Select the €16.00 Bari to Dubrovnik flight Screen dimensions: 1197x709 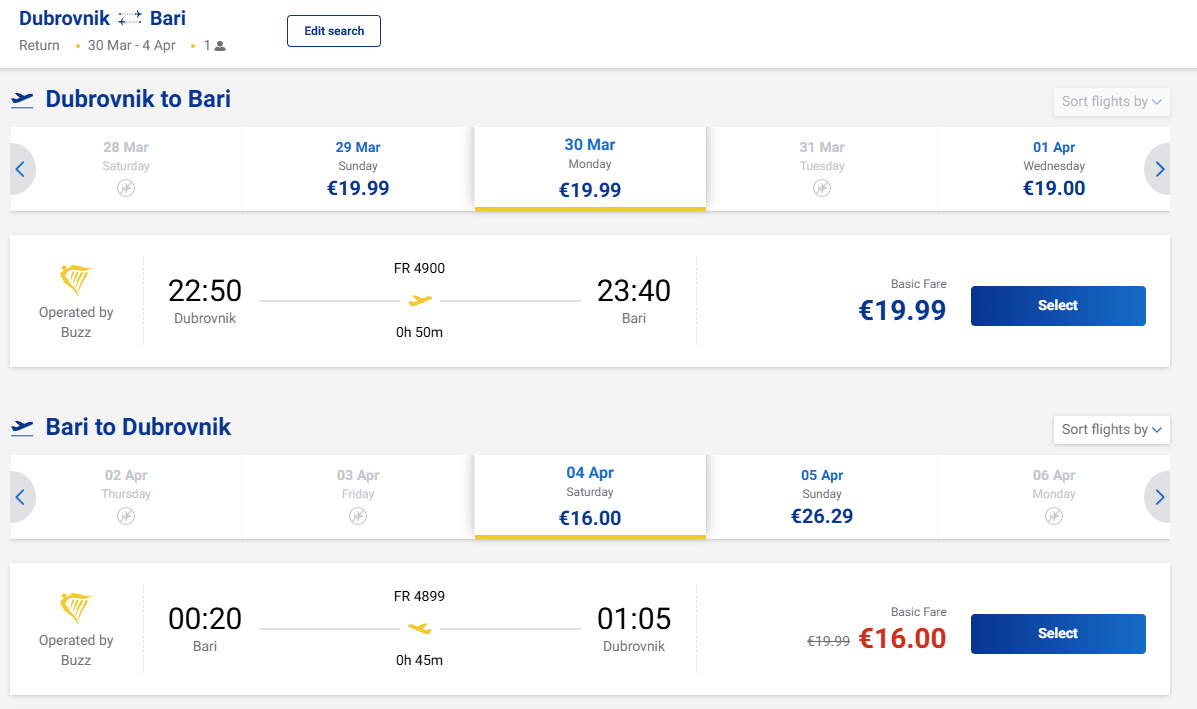pos(1058,634)
